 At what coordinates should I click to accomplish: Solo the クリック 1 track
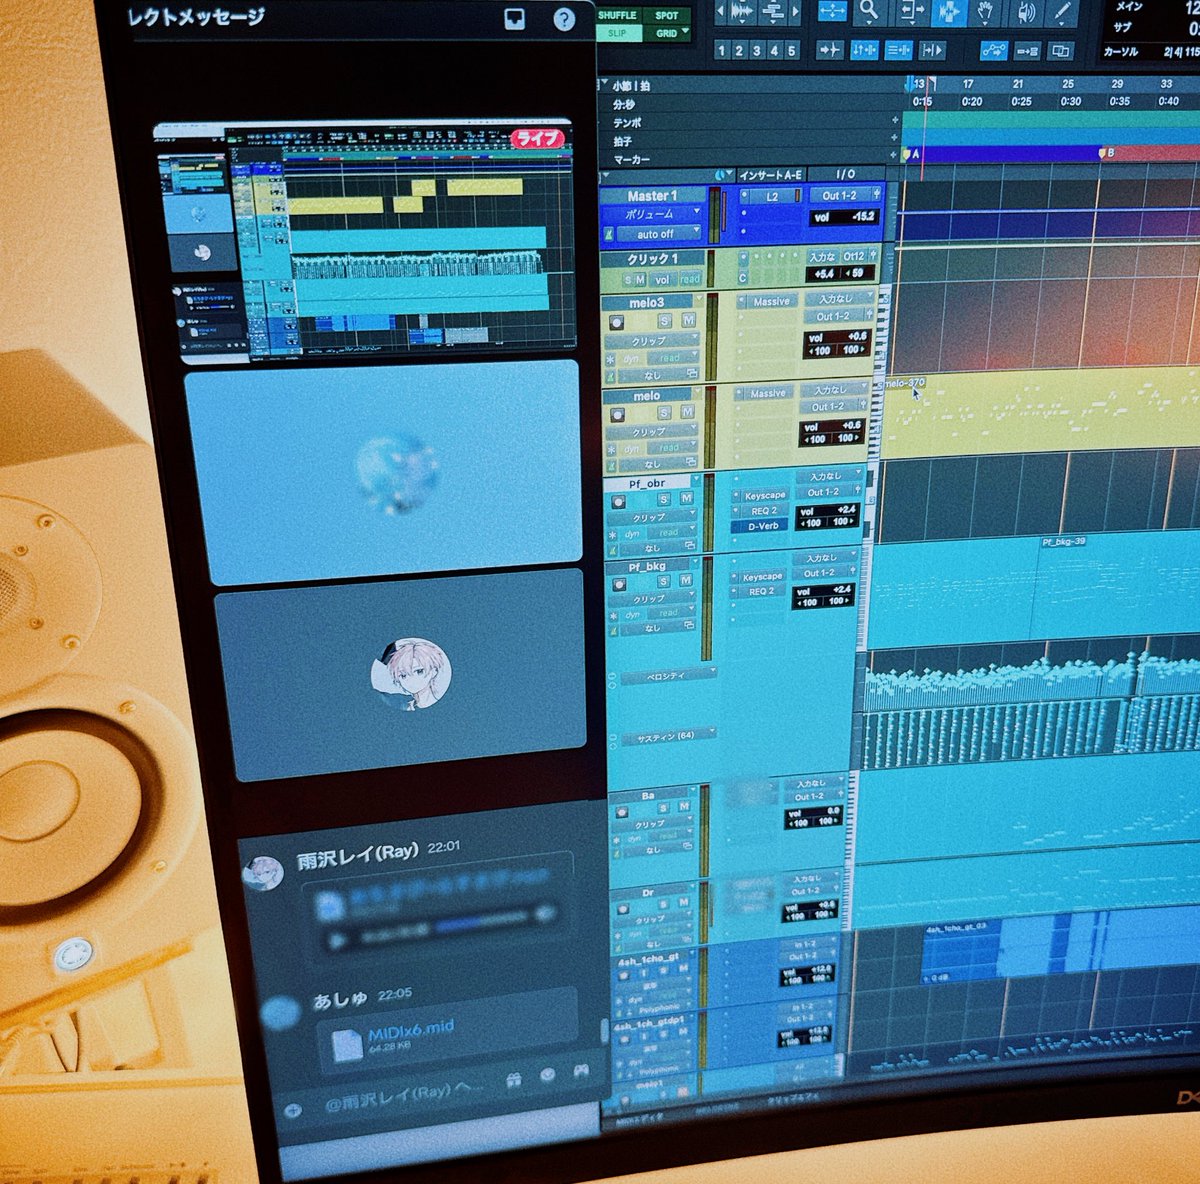point(628,280)
